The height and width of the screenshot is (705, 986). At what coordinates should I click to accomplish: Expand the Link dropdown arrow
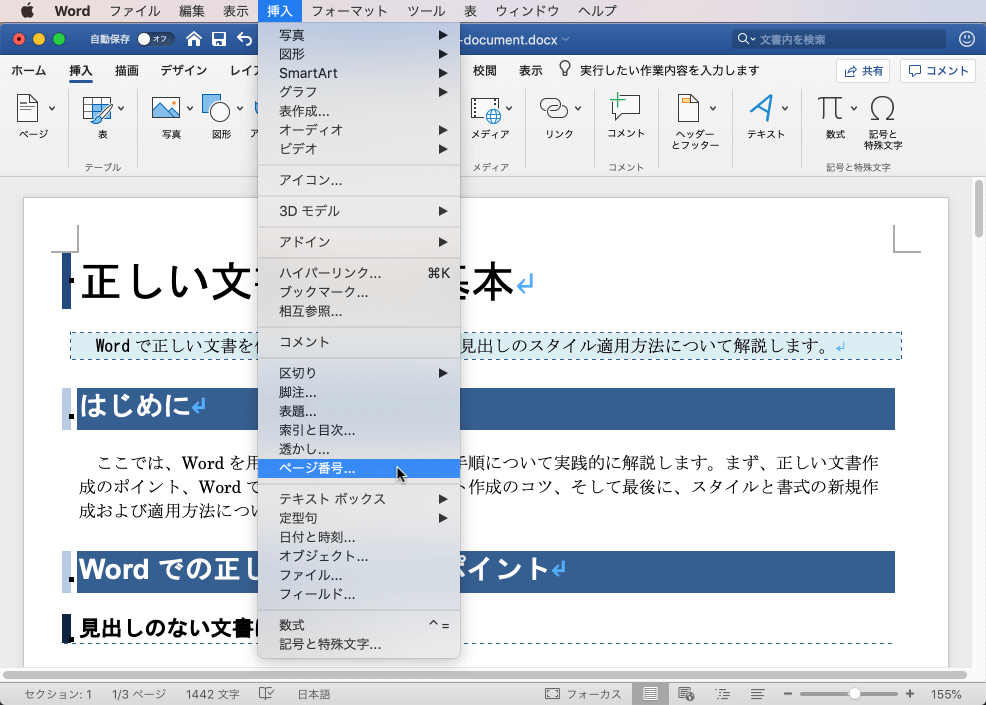[x=578, y=108]
